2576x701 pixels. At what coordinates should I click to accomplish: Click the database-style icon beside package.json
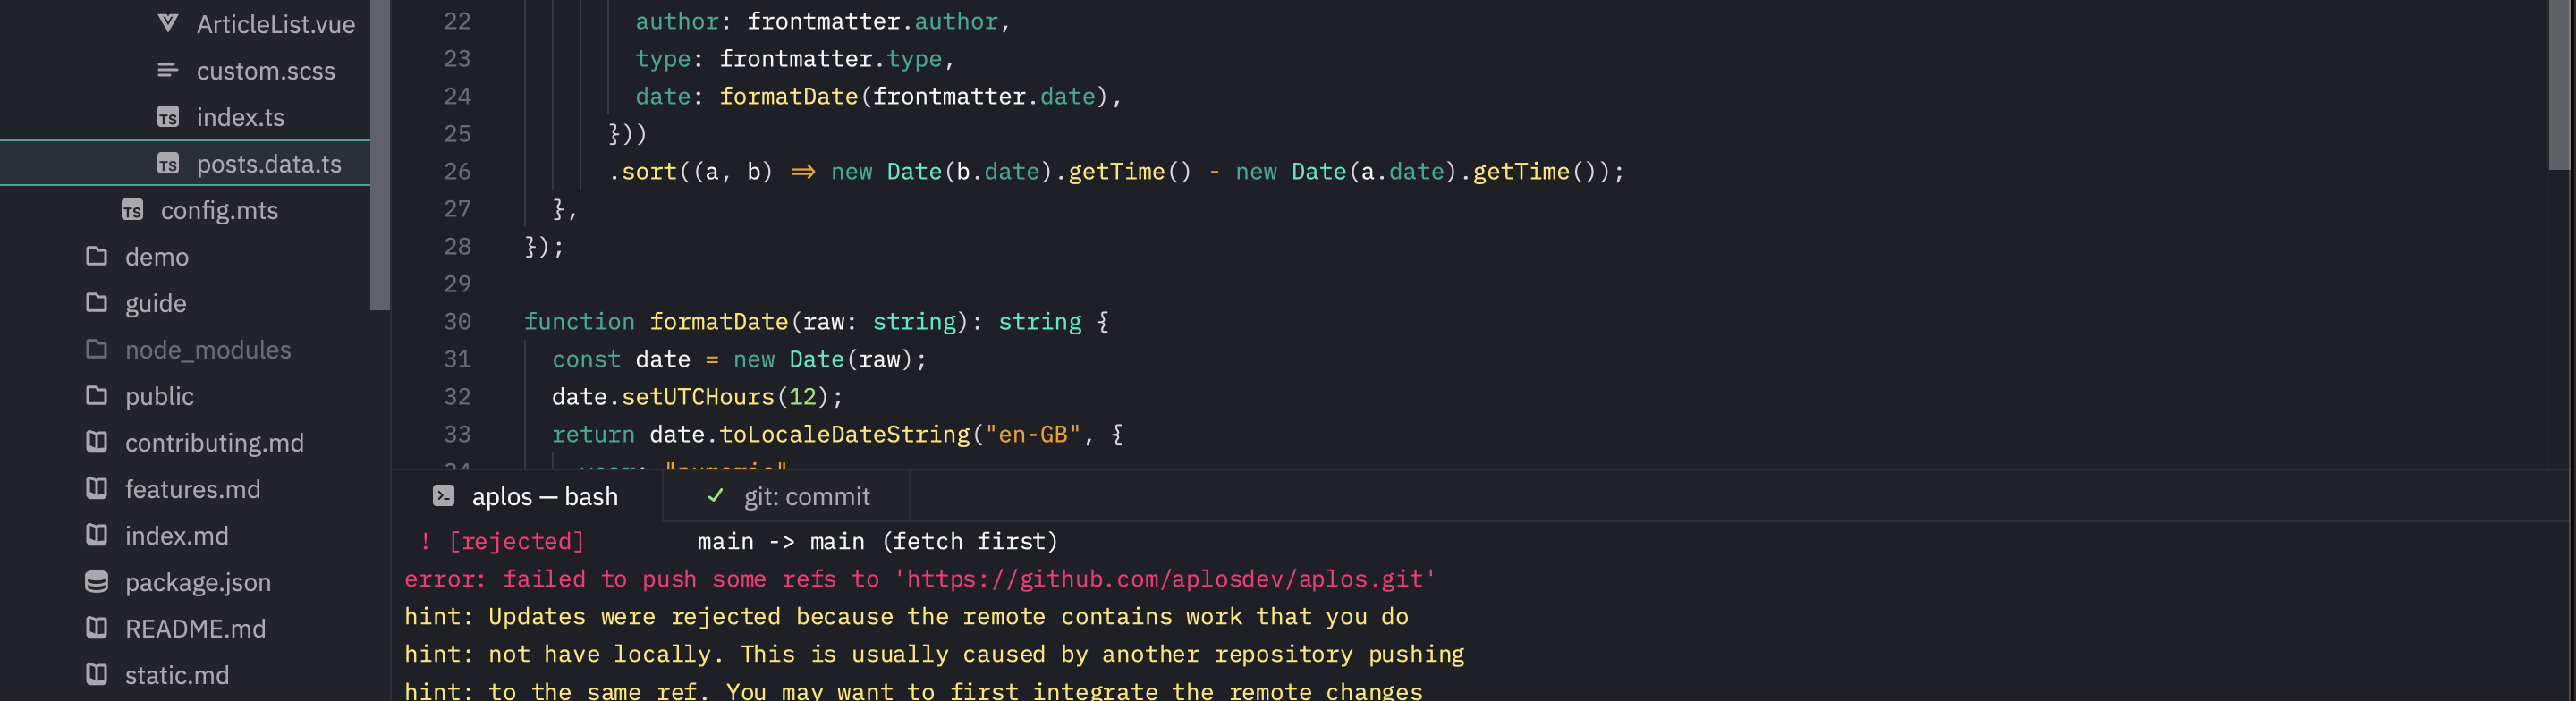tap(96, 581)
